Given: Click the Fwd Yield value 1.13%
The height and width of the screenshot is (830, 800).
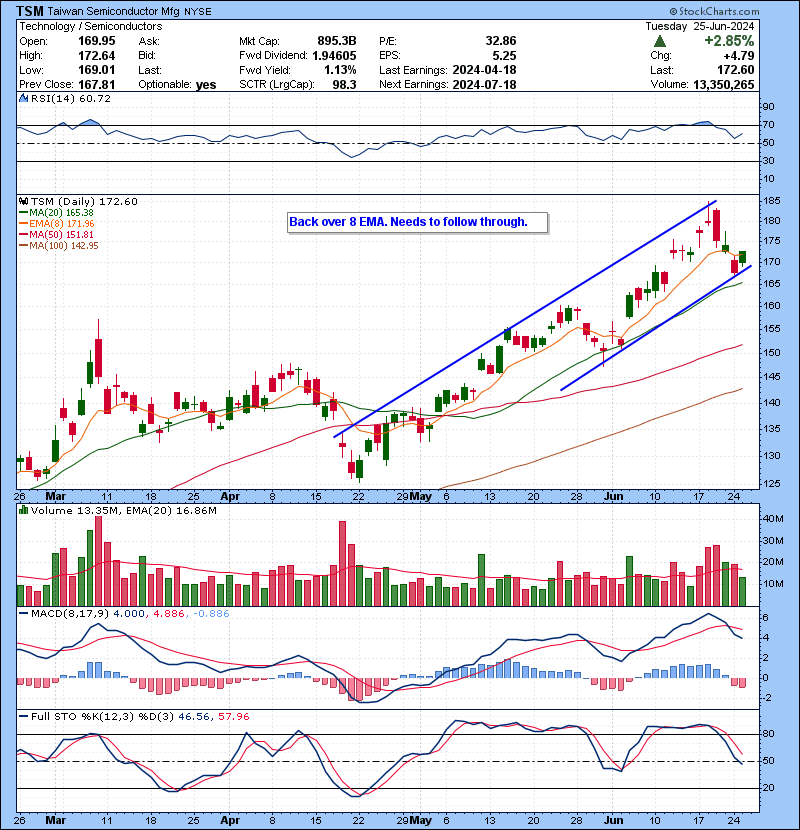Looking at the screenshot, I should pos(340,70).
